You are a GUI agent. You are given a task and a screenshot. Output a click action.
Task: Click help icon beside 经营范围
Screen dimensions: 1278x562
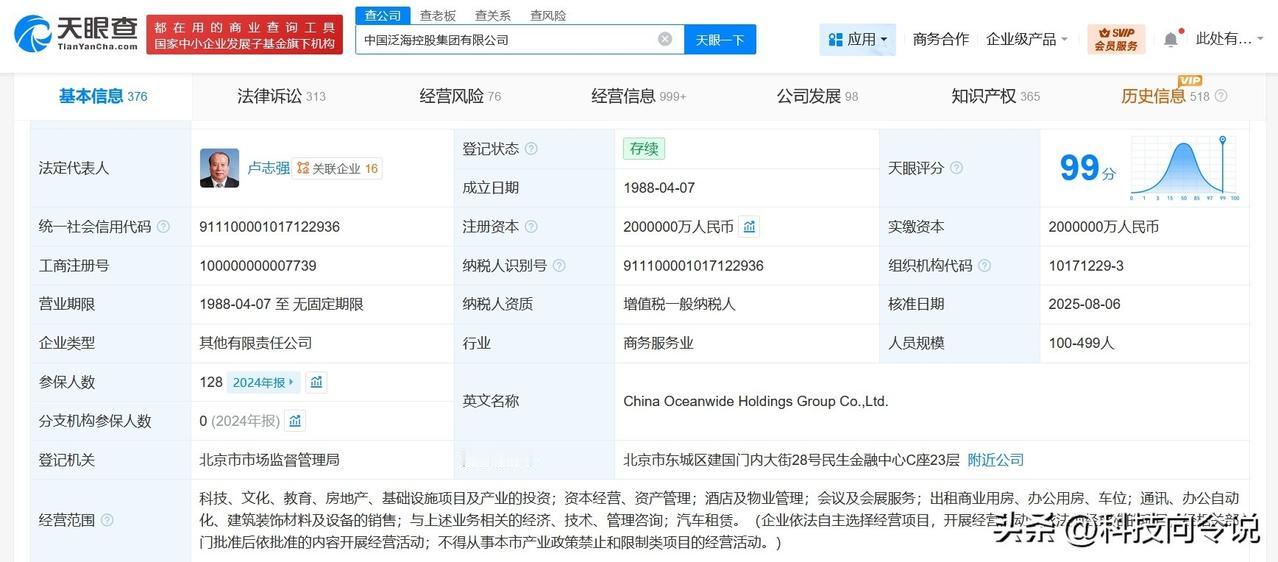coord(107,520)
